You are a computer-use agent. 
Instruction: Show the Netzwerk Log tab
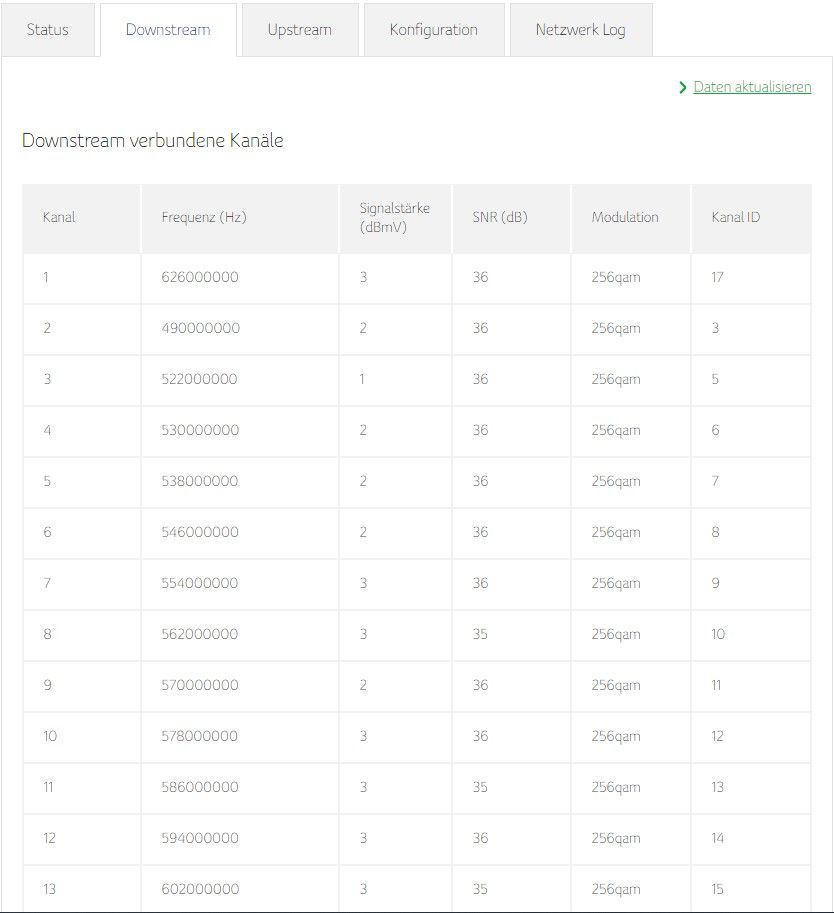tap(580, 30)
